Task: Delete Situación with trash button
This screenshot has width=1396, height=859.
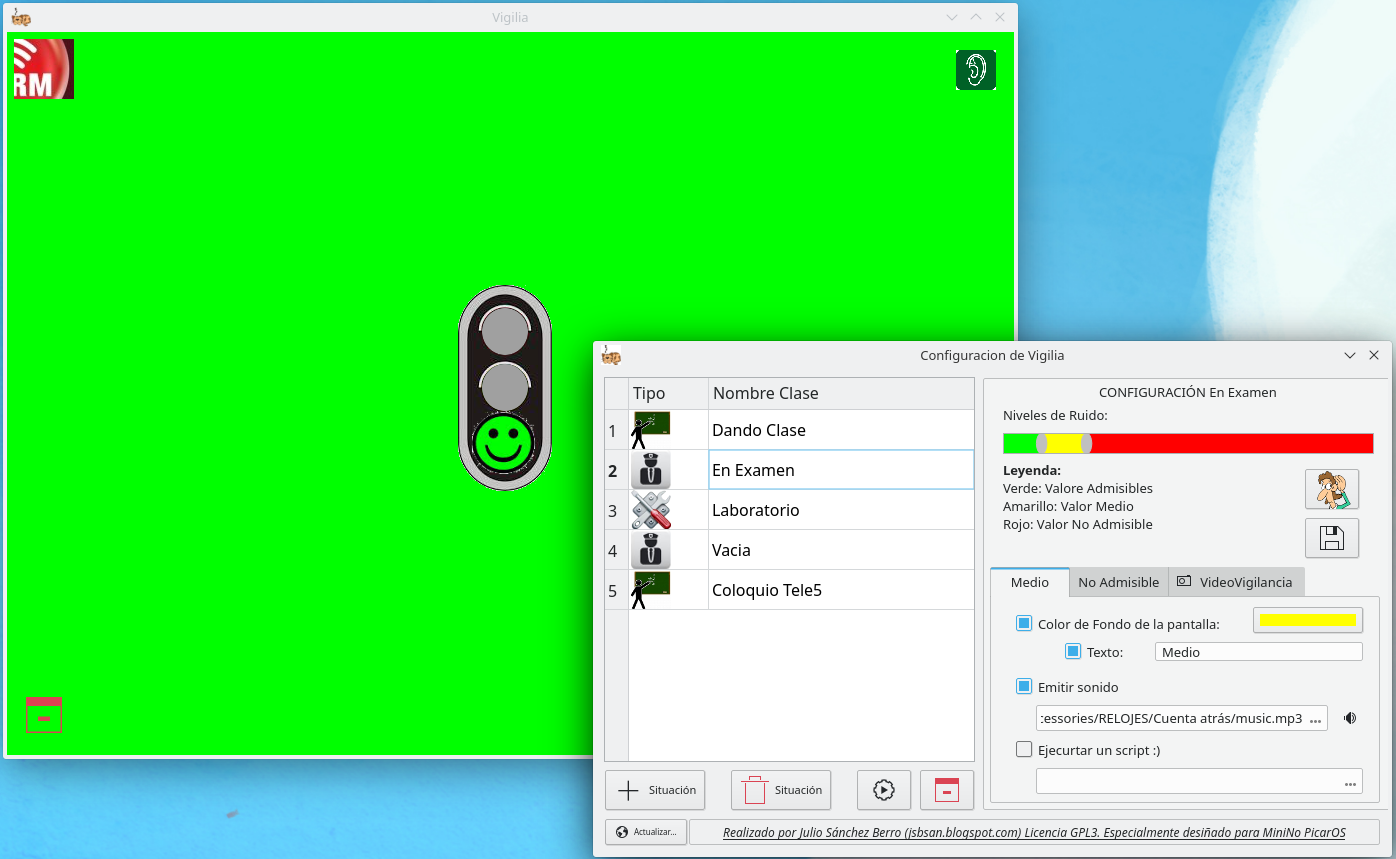Action: coord(781,790)
